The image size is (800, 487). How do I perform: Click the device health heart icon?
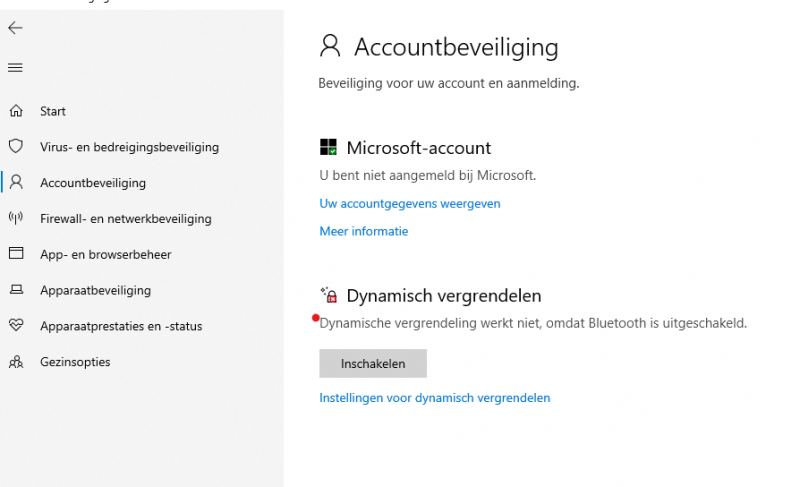tap(15, 326)
